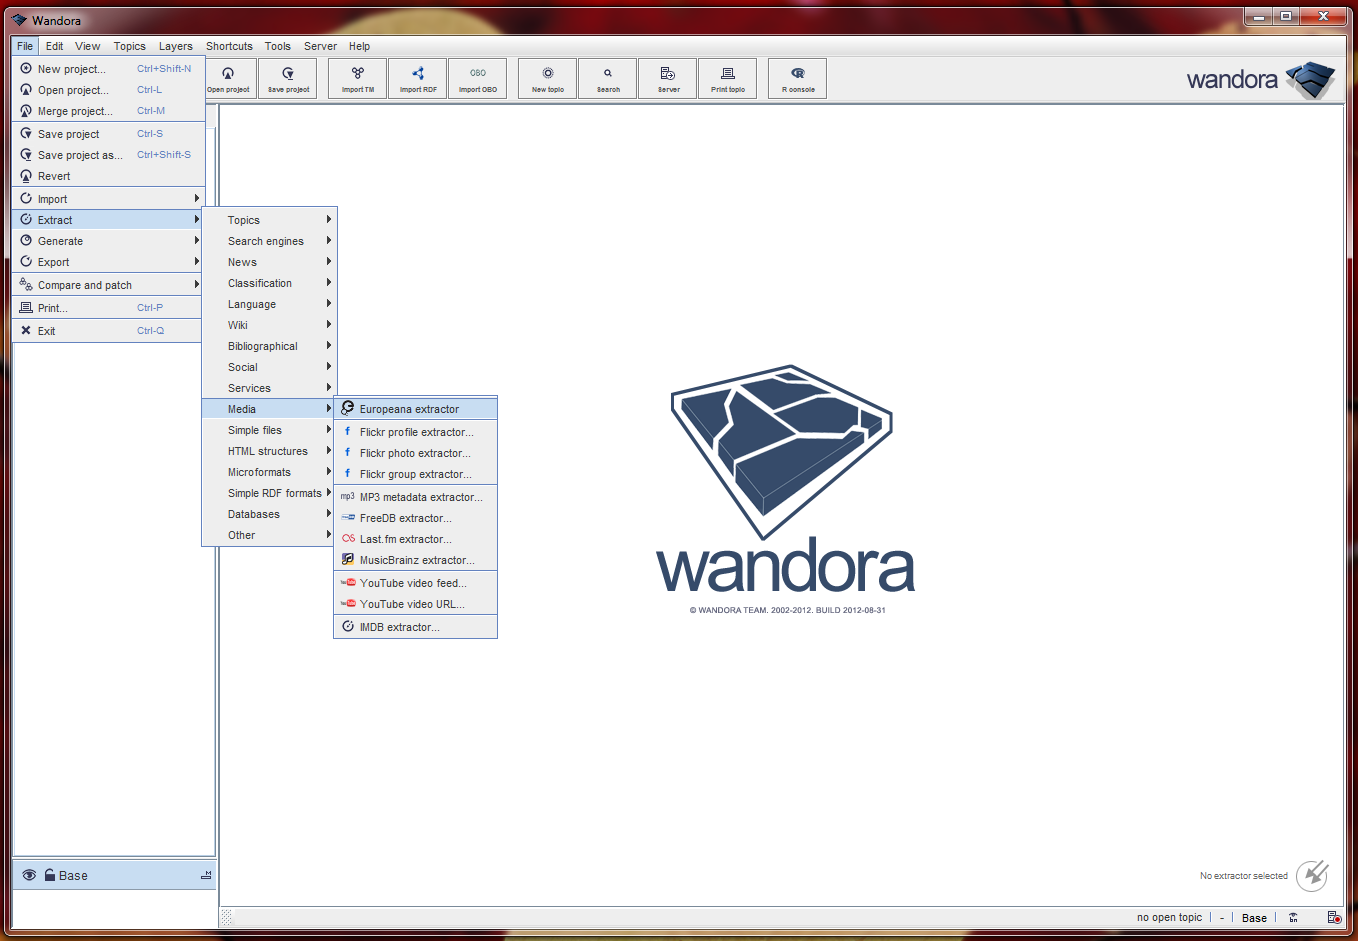The height and width of the screenshot is (941, 1358).
Task: Click the New topic toolbar icon
Action: coord(548,78)
